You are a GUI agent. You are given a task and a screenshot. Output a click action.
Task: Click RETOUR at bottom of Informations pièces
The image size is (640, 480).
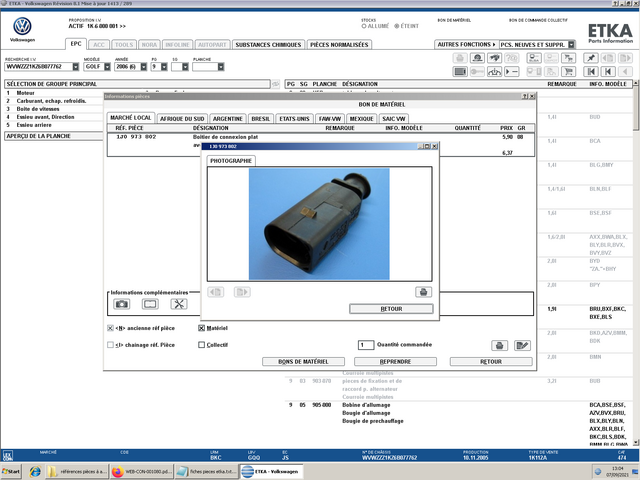click(491, 362)
